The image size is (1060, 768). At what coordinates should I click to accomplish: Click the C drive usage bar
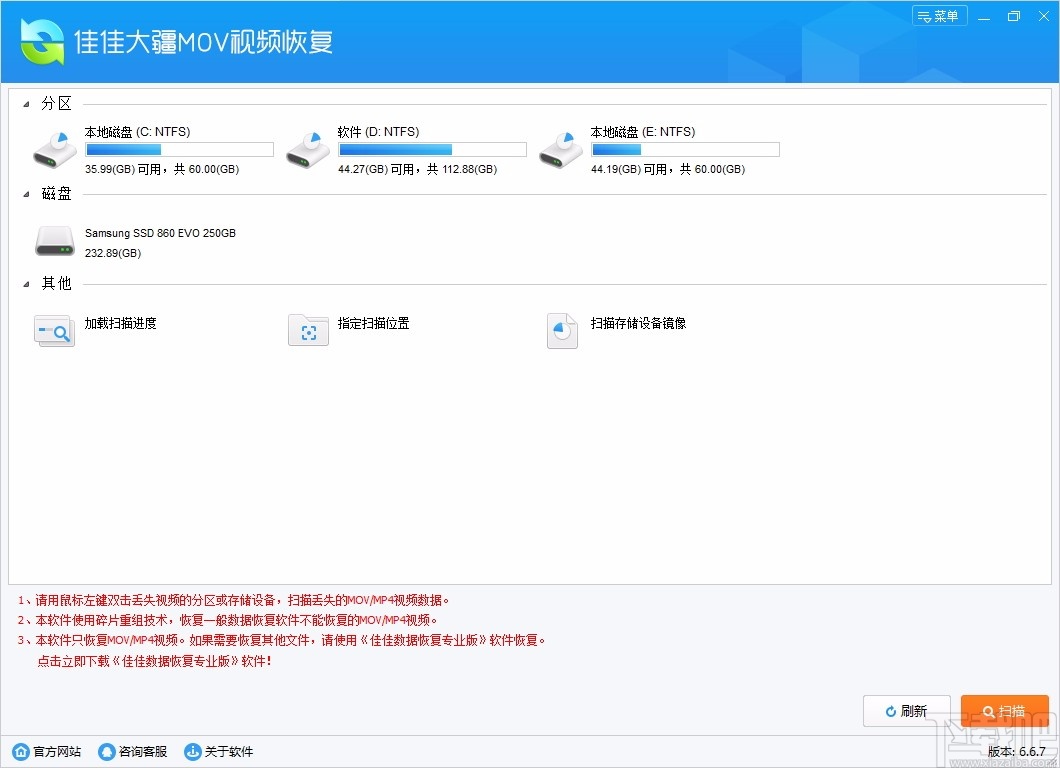click(178, 148)
